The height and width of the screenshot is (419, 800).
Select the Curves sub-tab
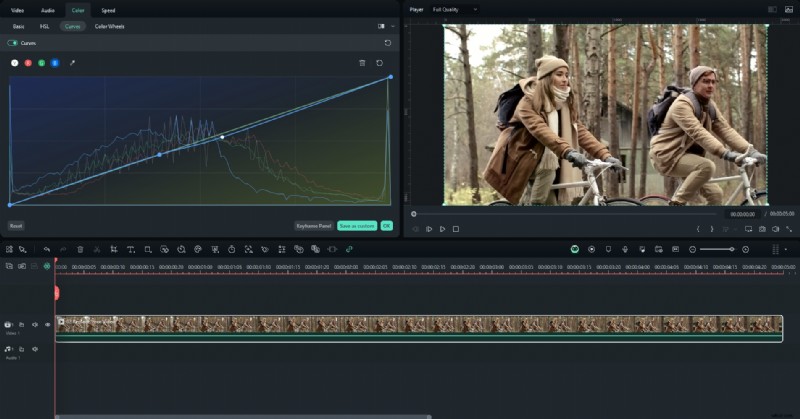click(72, 27)
